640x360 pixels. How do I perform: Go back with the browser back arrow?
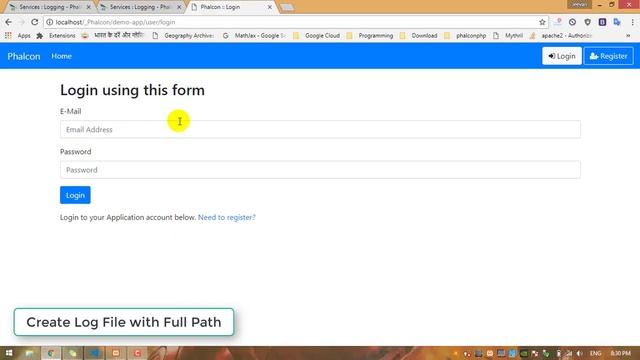[x=9, y=22]
